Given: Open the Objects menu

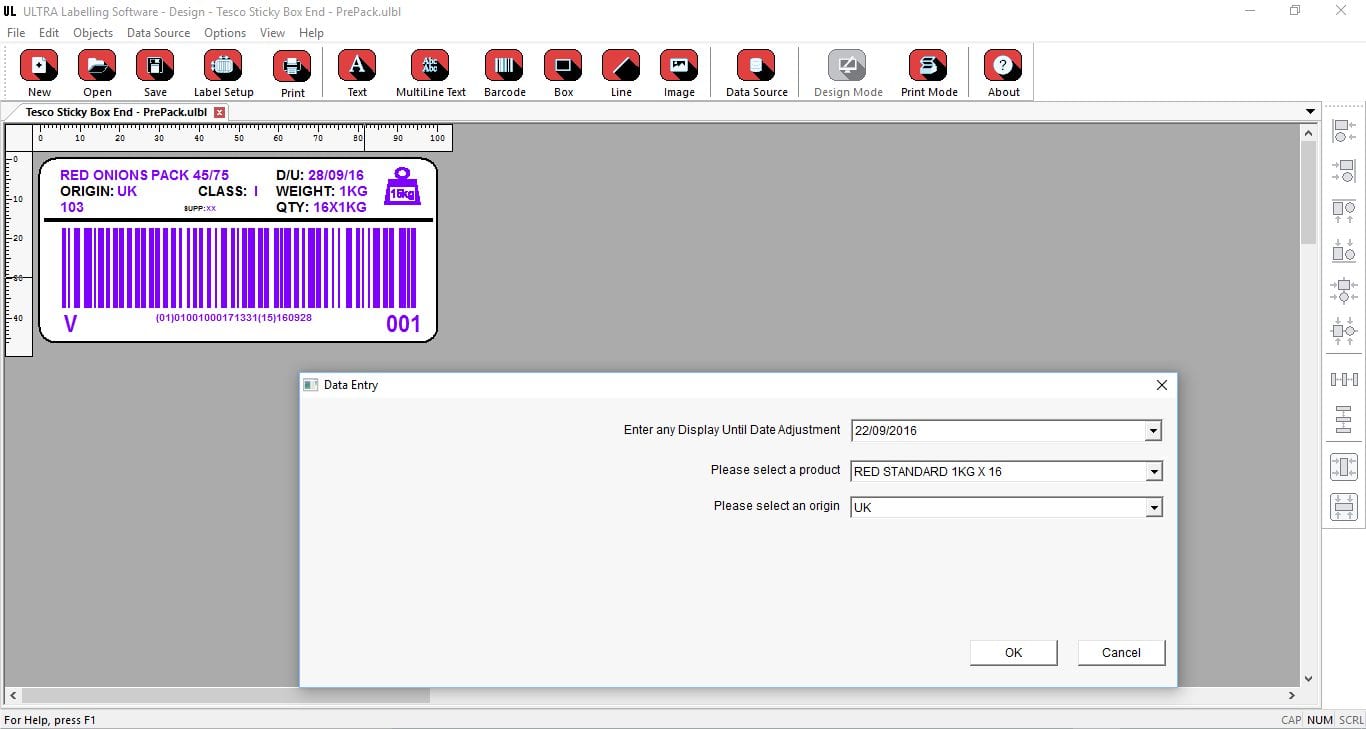Looking at the screenshot, I should 93,33.
